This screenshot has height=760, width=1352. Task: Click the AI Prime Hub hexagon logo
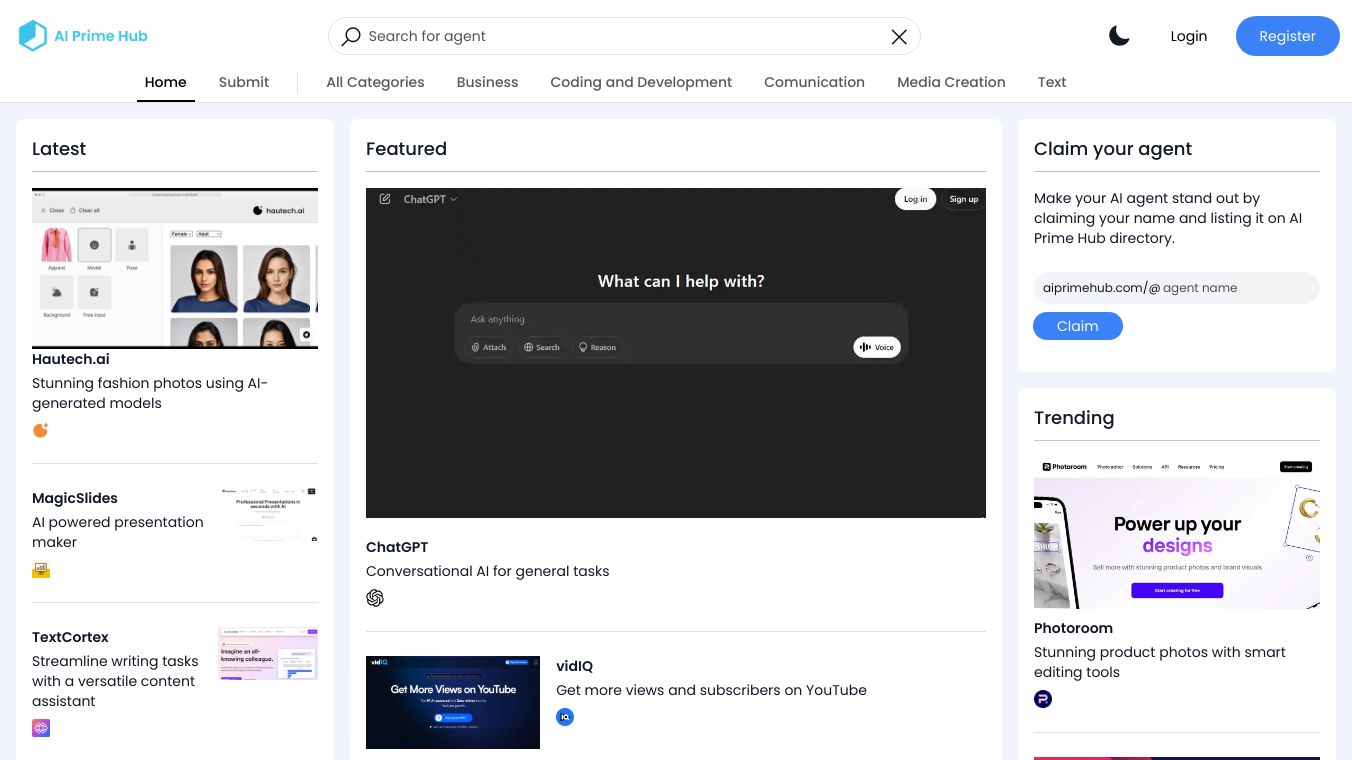pos(33,36)
